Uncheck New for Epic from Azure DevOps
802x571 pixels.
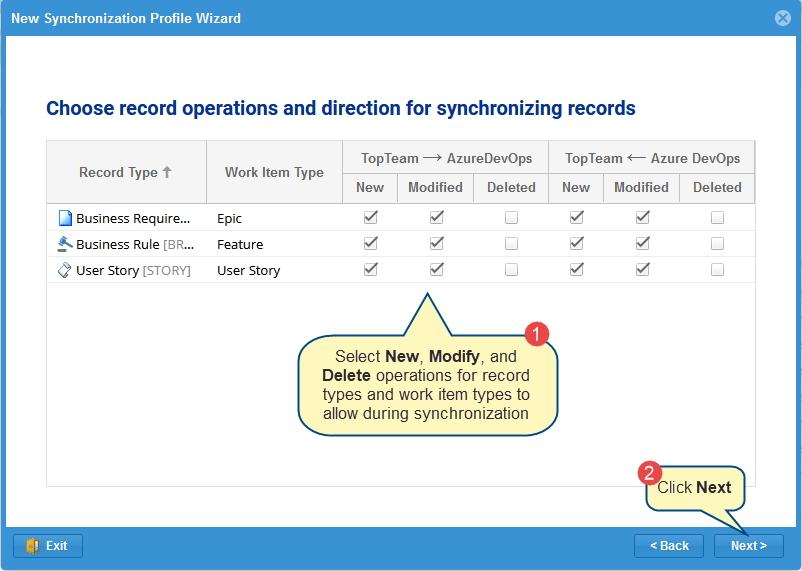click(x=576, y=217)
